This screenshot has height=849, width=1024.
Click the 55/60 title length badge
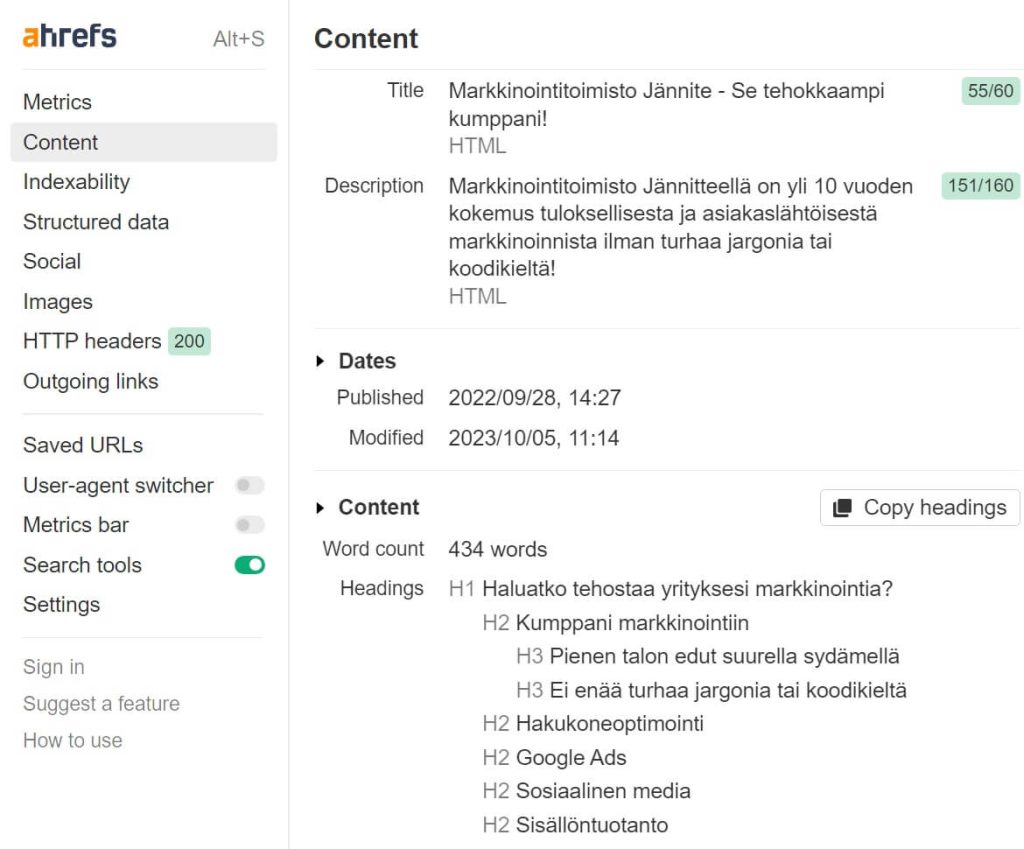pos(990,92)
